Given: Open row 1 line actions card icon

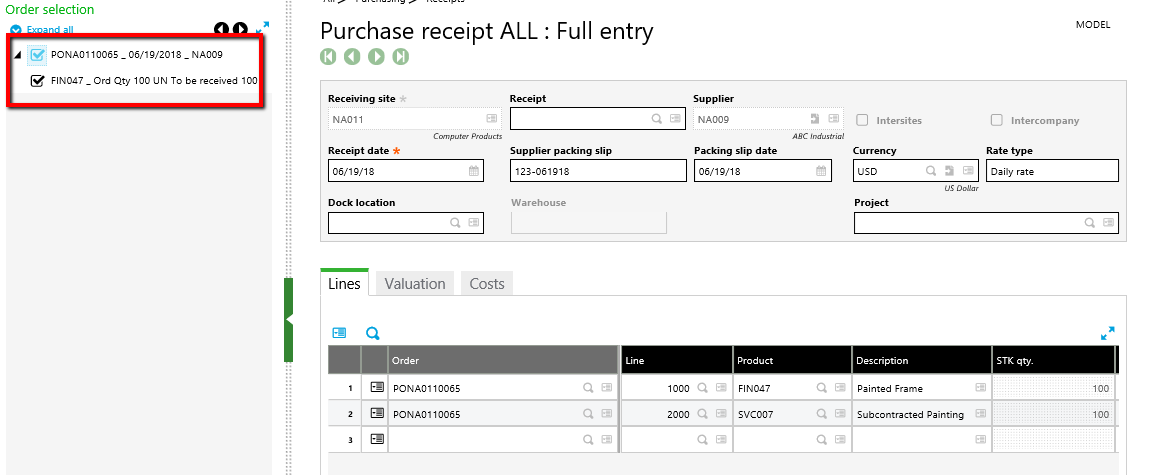Looking at the screenshot, I should point(377,387).
